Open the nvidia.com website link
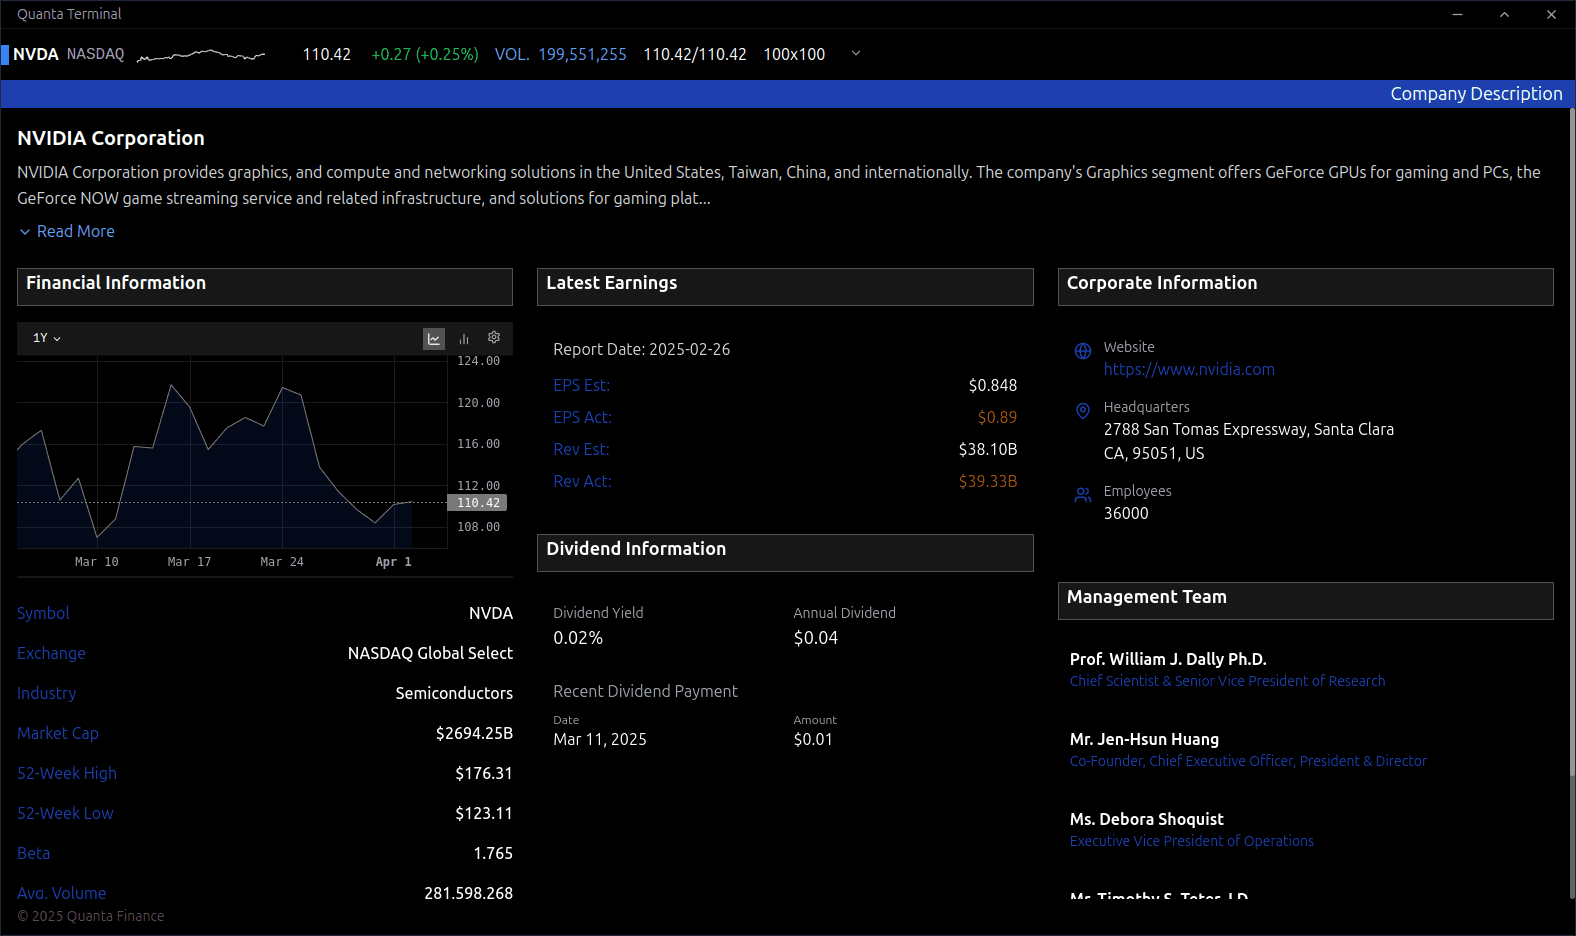Viewport: 1576px width, 936px height. (x=1189, y=369)
